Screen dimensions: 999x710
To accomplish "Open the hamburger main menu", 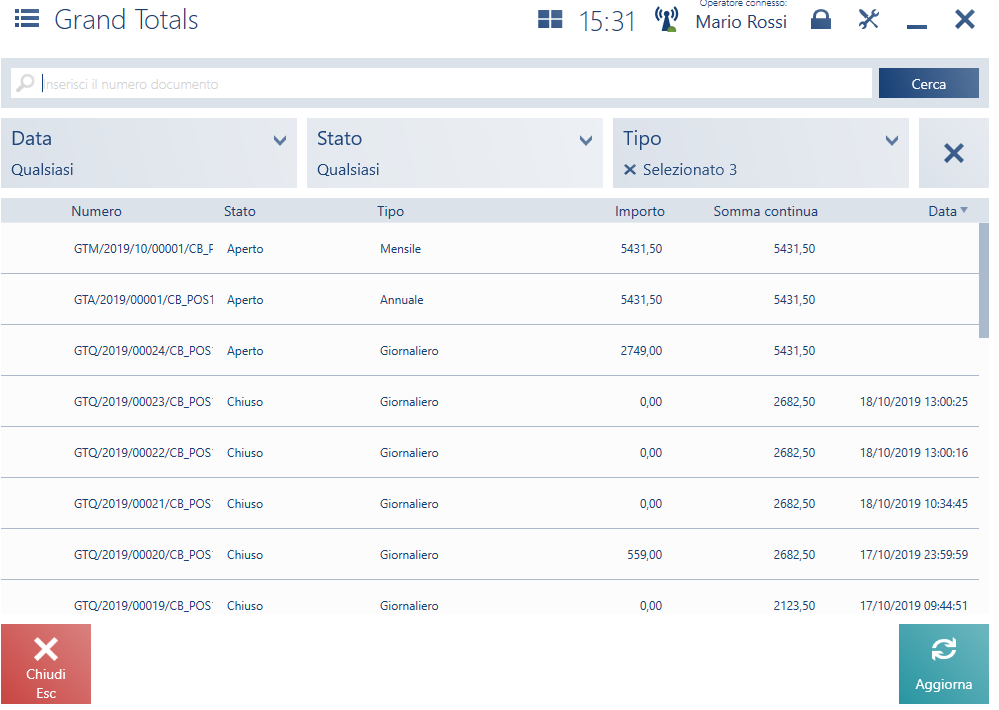I will [27, 19].
